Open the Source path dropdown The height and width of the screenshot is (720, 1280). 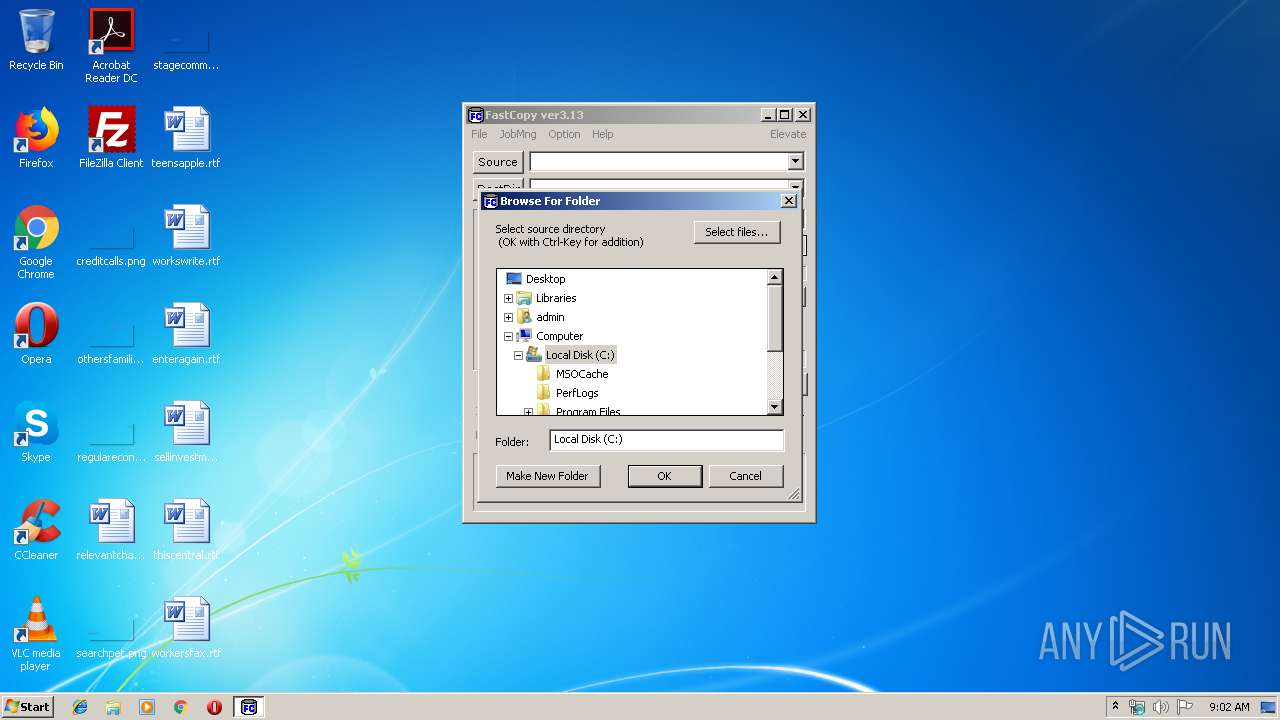tap(795, 162)
